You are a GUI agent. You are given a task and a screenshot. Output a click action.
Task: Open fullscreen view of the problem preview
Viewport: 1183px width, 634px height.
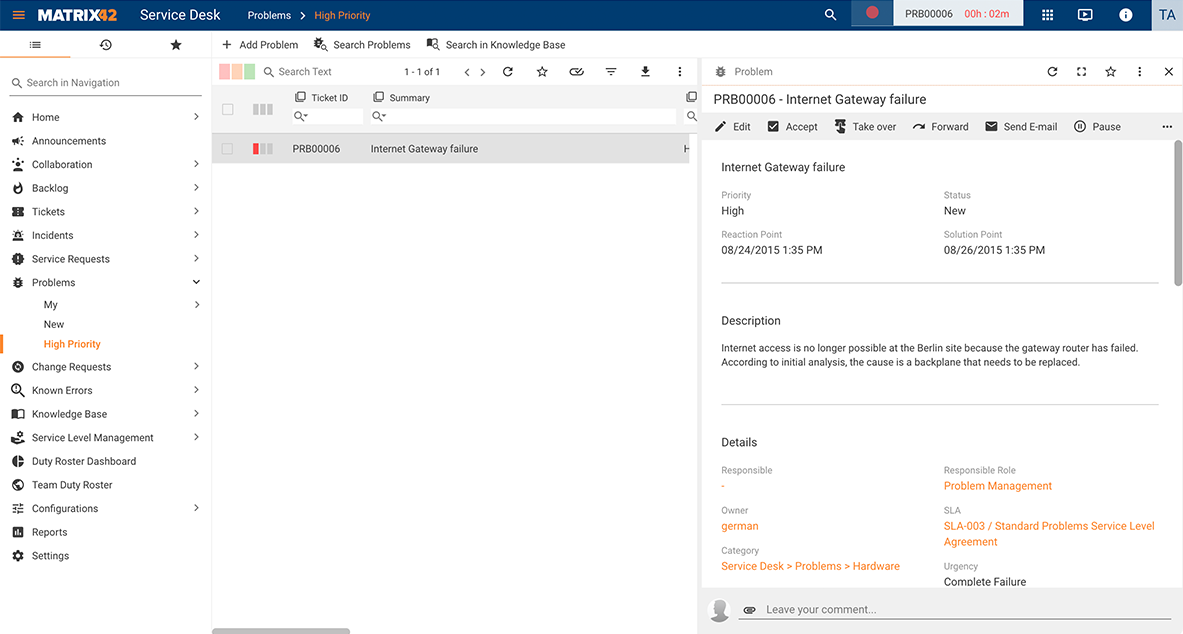pyautogui.click(x=1081, y=71)
